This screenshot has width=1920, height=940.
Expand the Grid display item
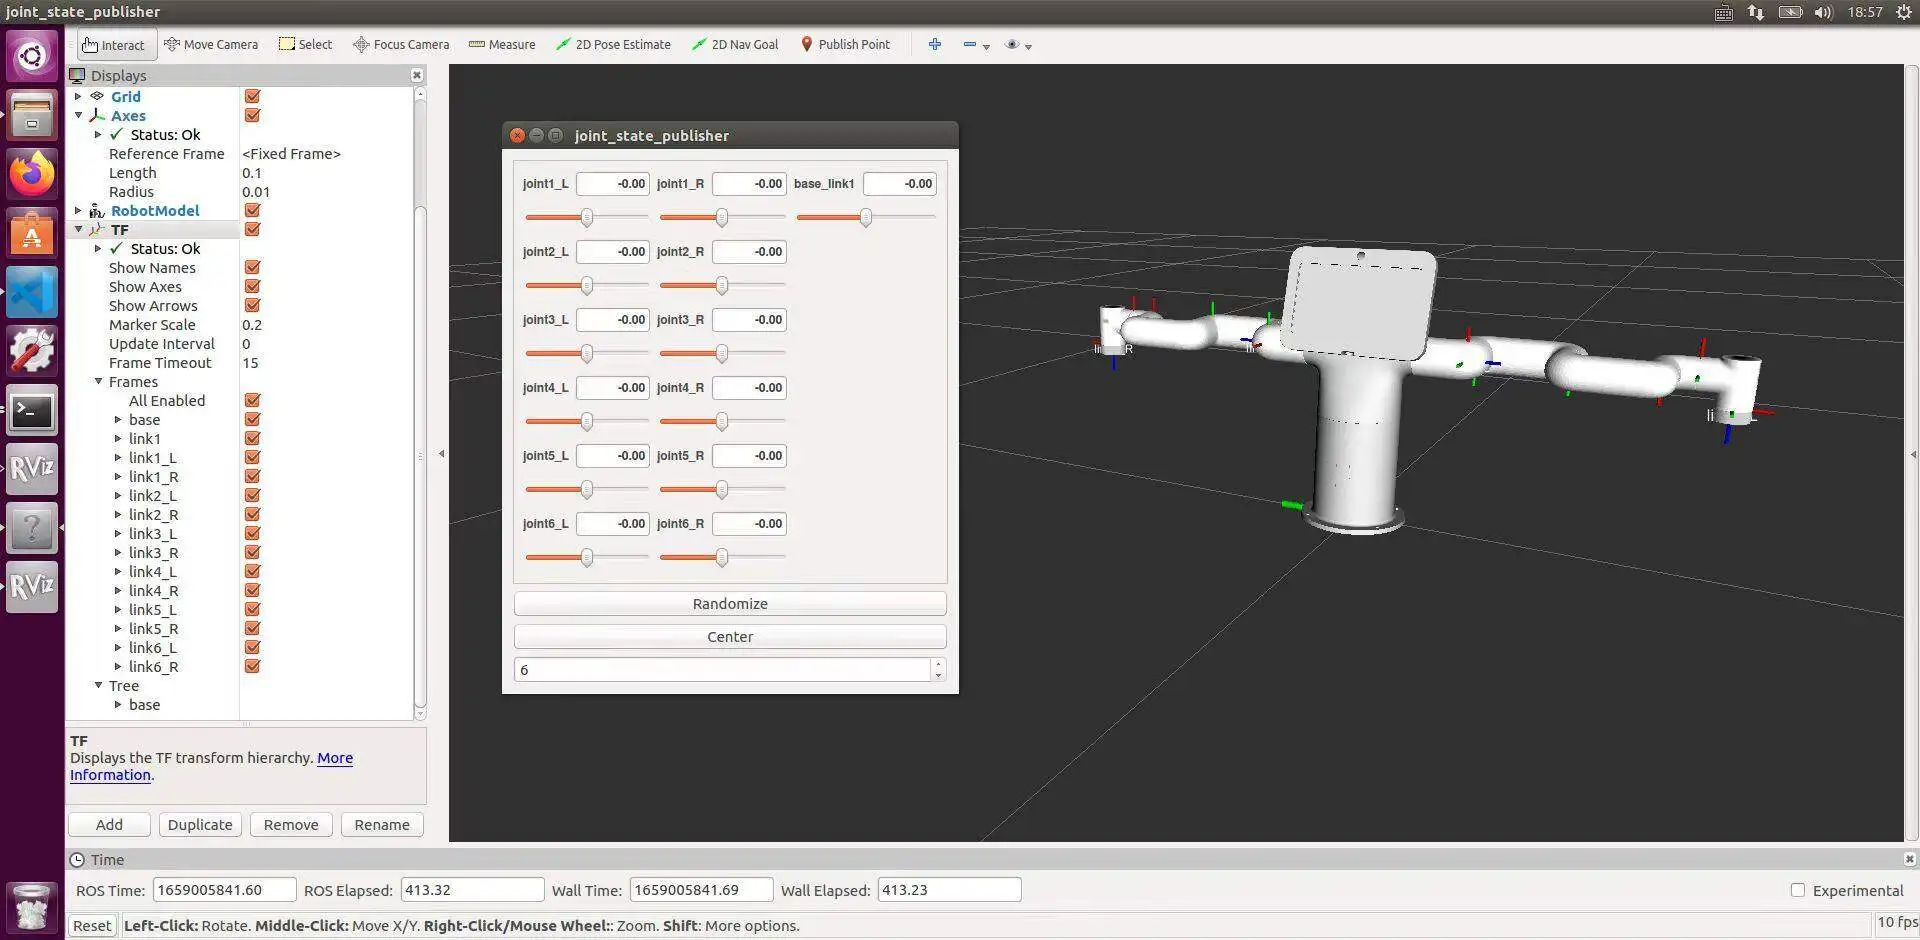78,97
